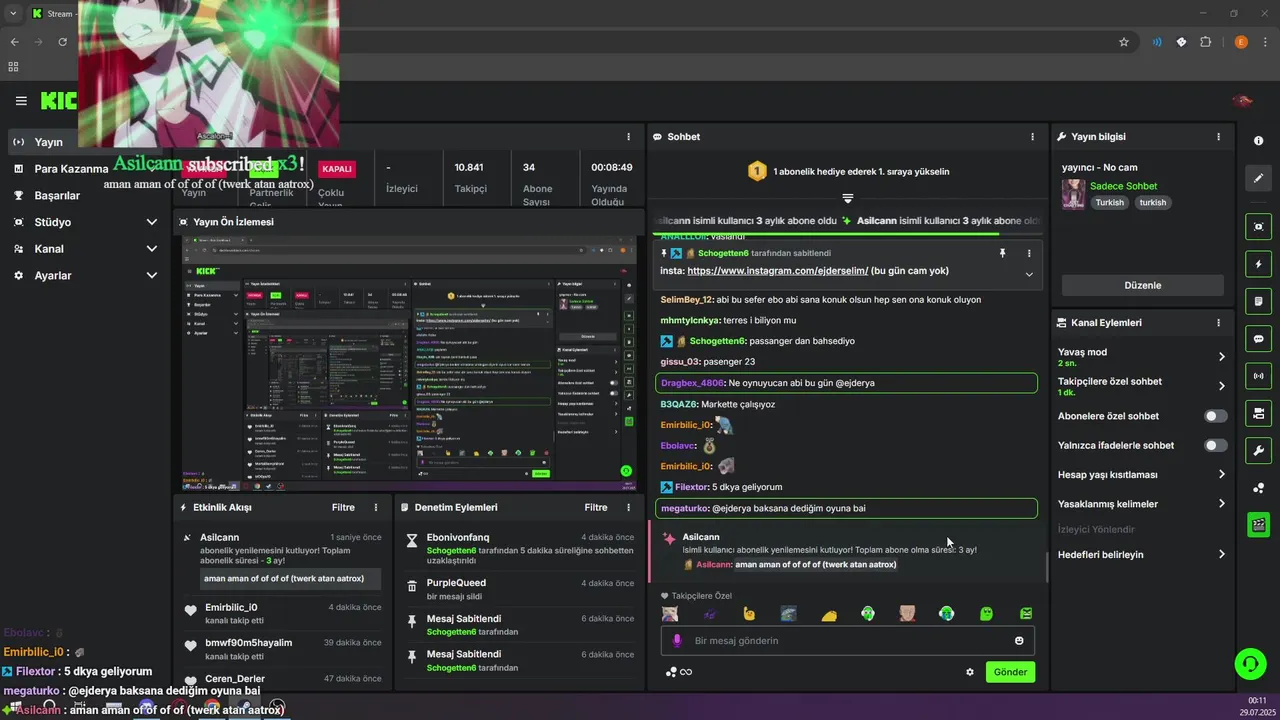1280x720 pixels.
Task: Open Denetim Eylemleri panel three-dot menu
Action: click(x=629, y=508)
